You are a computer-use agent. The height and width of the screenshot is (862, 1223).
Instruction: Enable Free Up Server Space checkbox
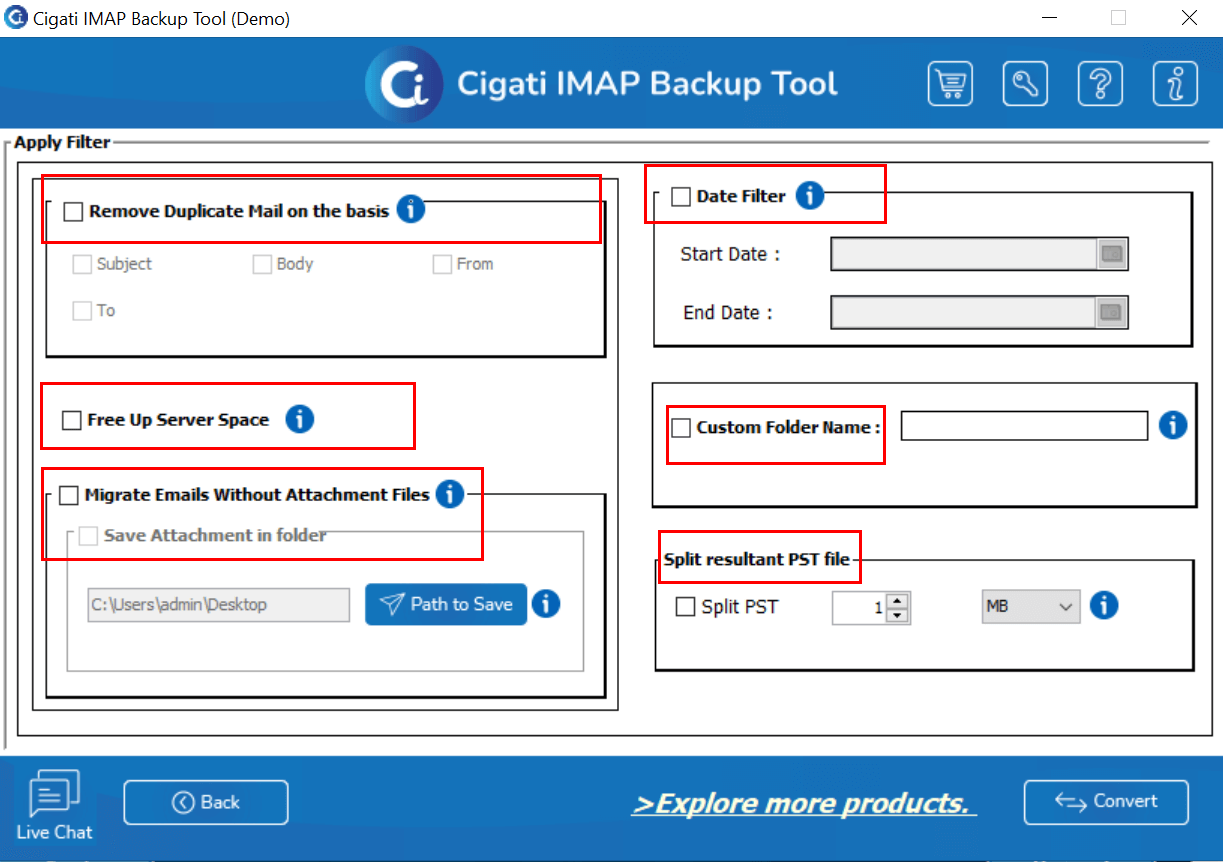(71, 420)
